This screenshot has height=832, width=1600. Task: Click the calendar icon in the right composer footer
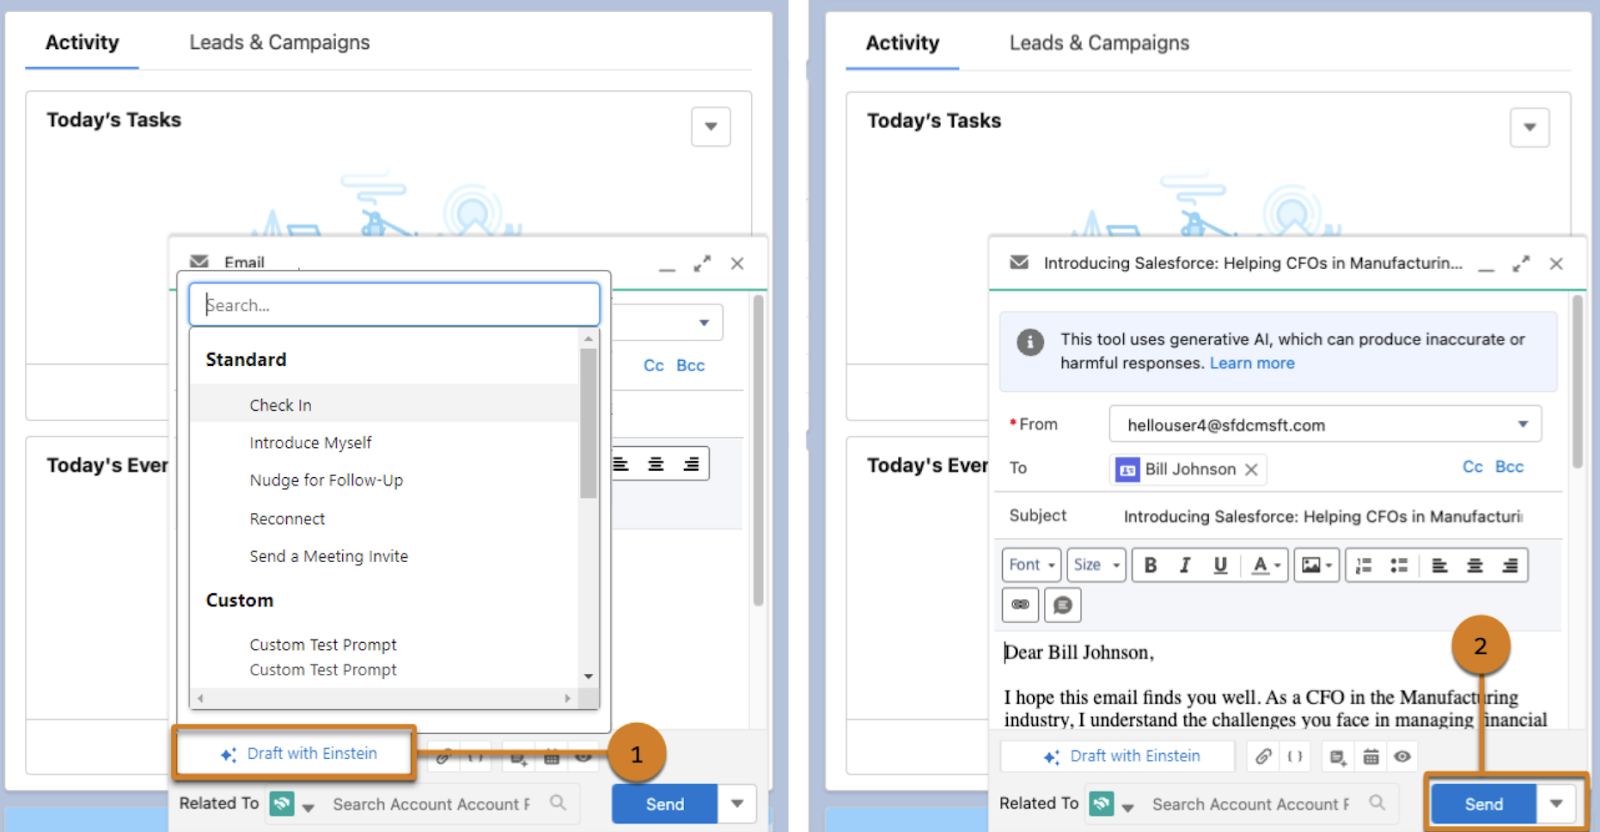click(1371, 757)
